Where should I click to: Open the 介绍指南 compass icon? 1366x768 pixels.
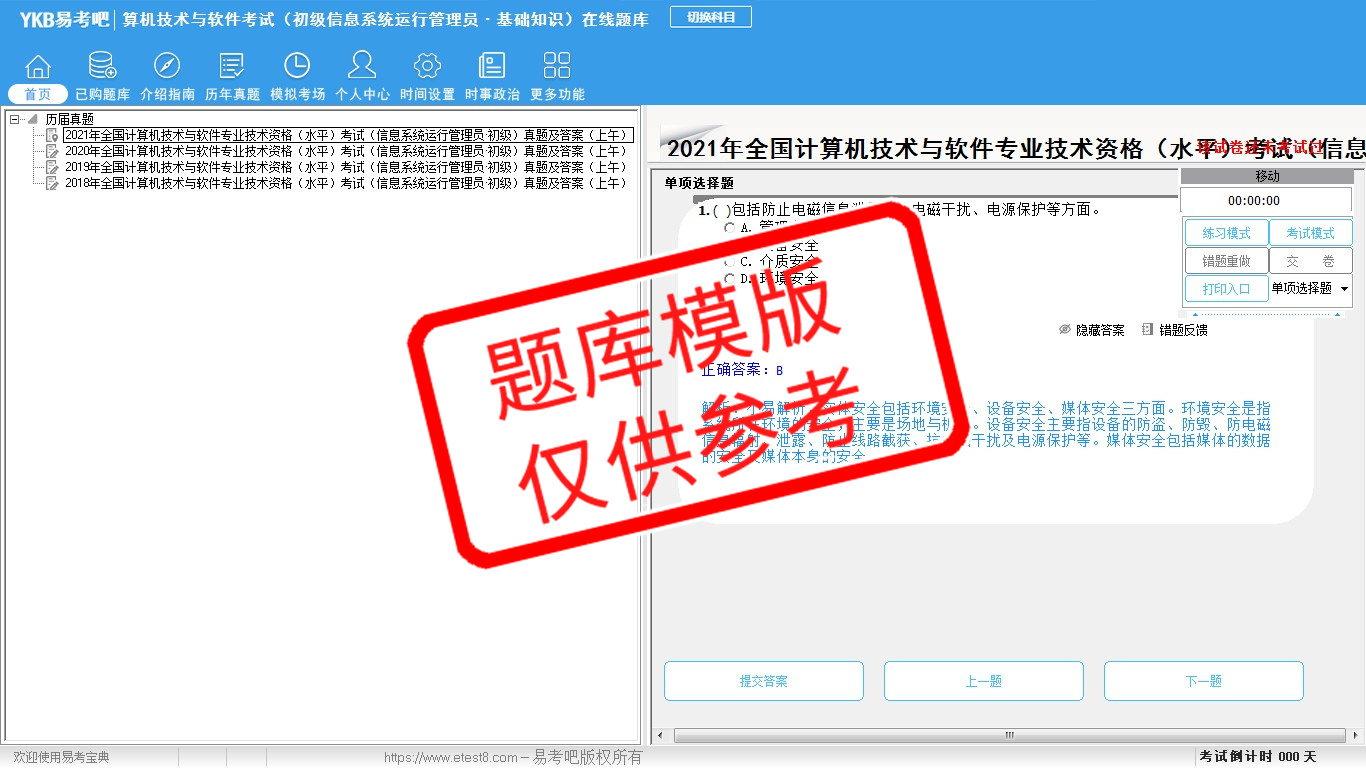coord(167,67)
